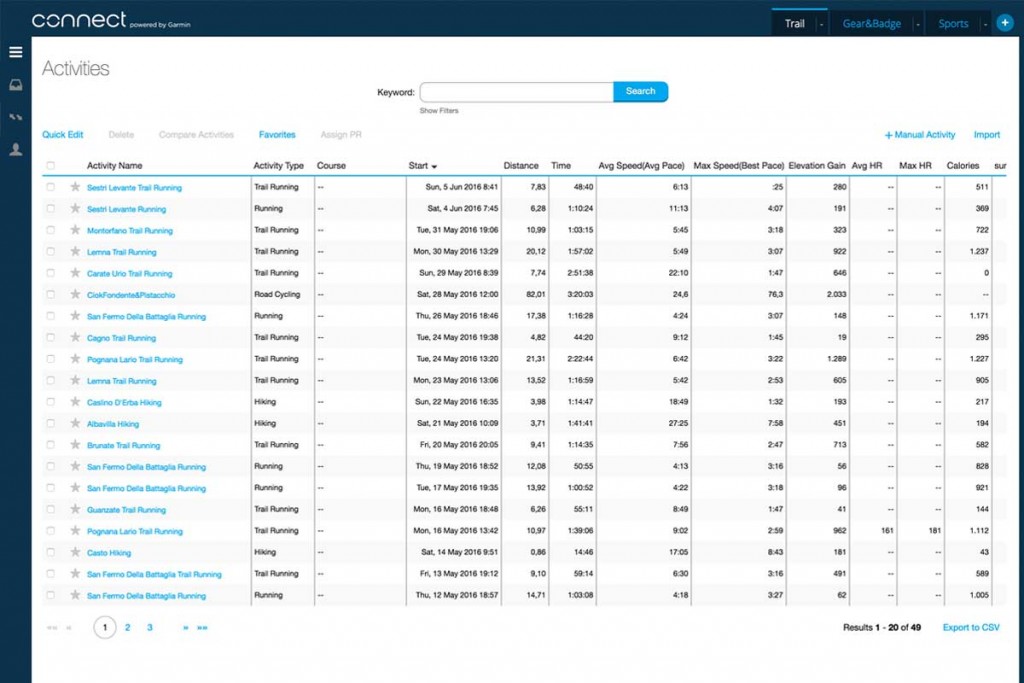The height and width of the screenshot is (683, 1024).
Task: Check the Cagno Trail Running row
Action: pyautogui.click(x=50, y=338)
